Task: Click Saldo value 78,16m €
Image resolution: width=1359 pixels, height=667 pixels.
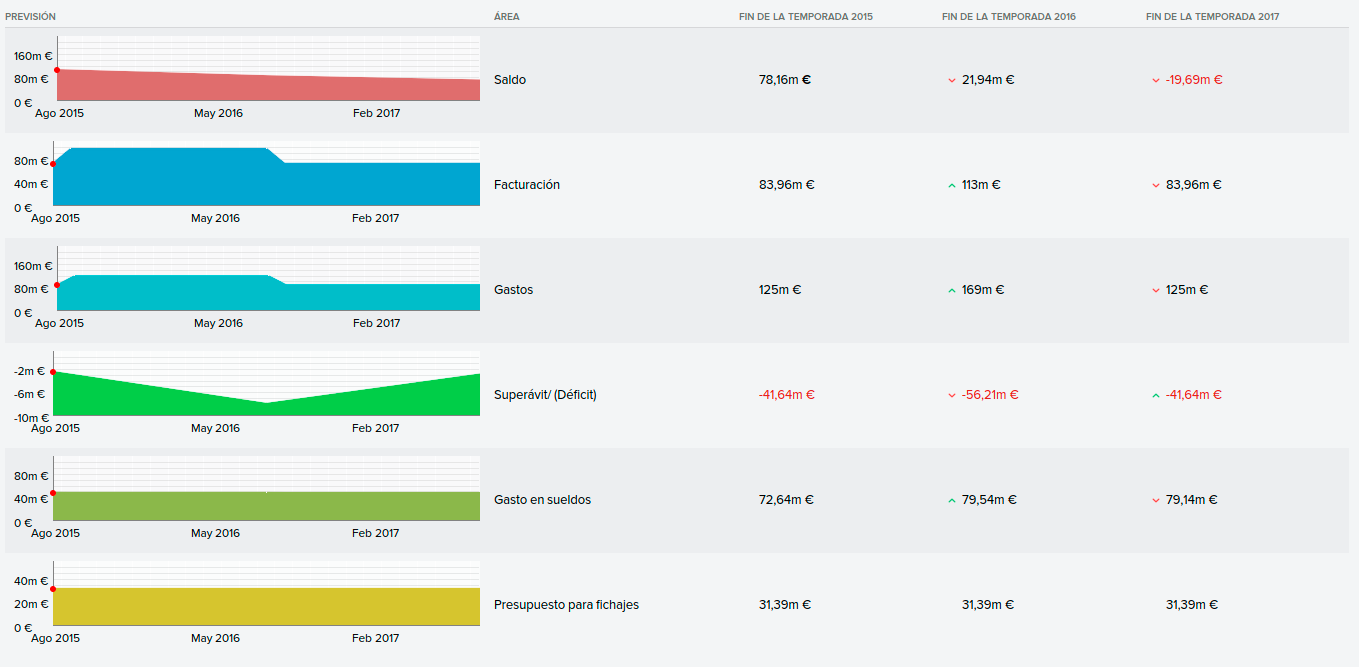Action: point(785,80)
